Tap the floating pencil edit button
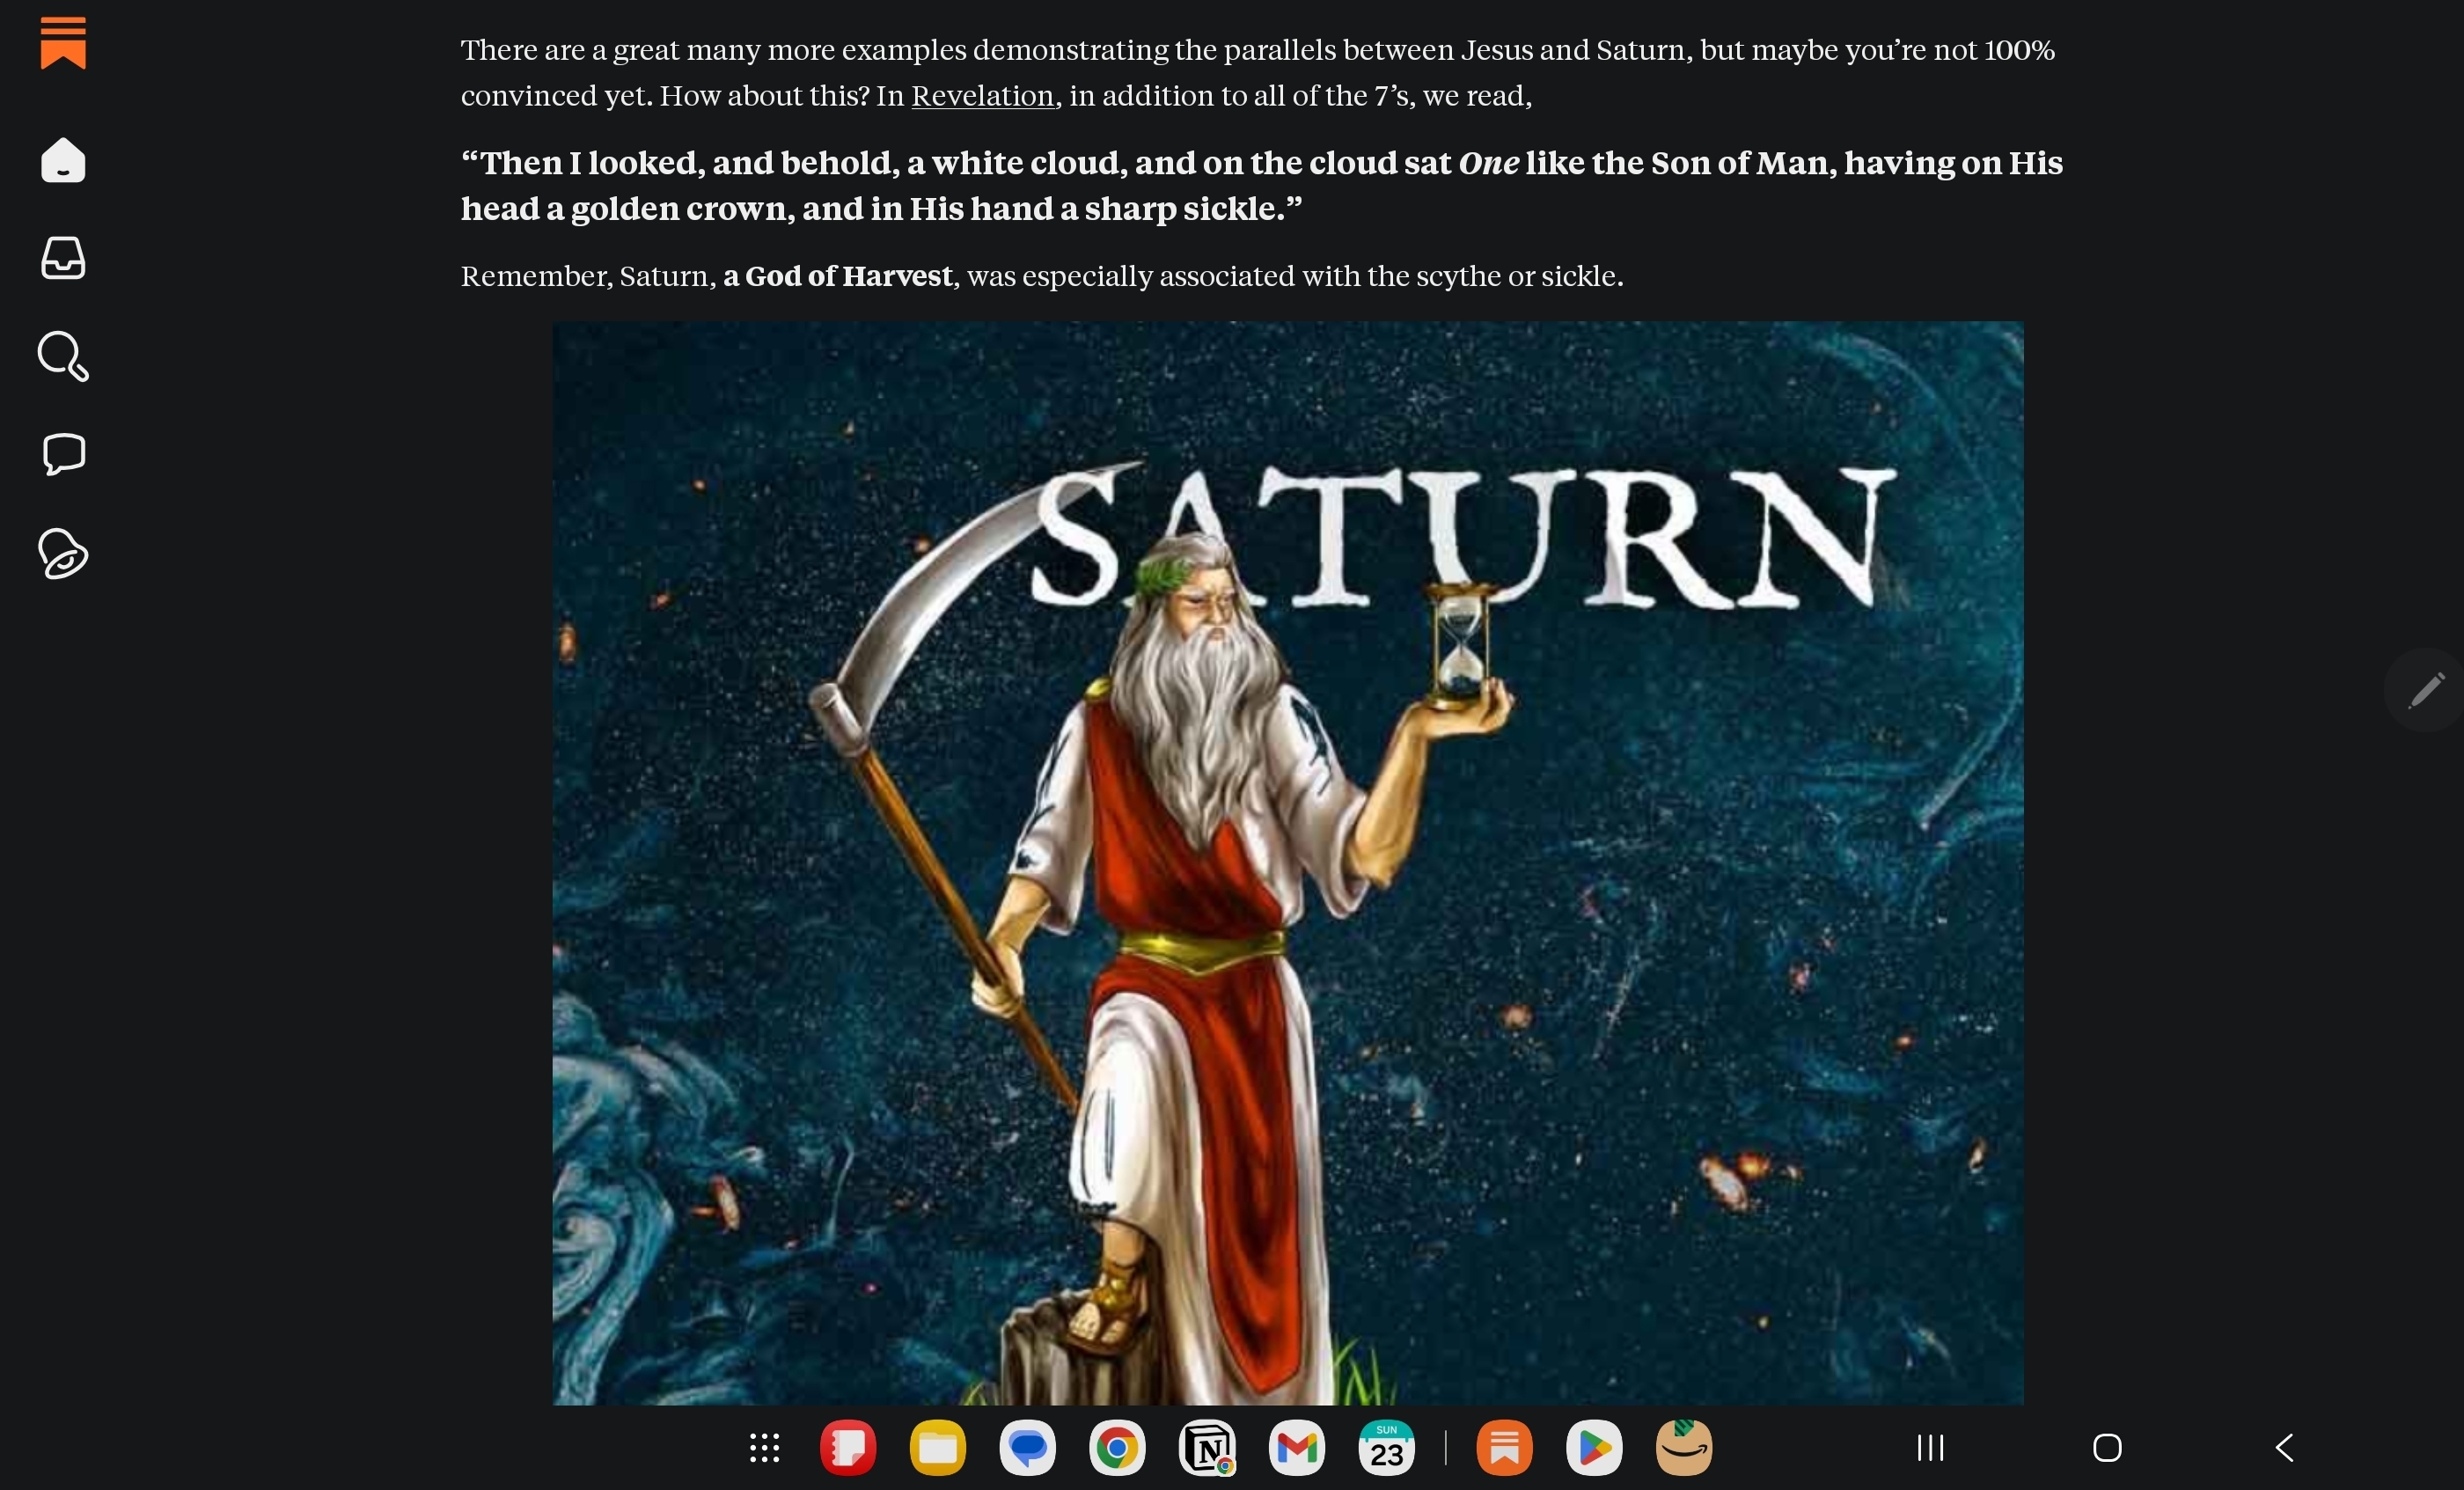This screenshot has height=1490, width=2464. coord(2424,690)
